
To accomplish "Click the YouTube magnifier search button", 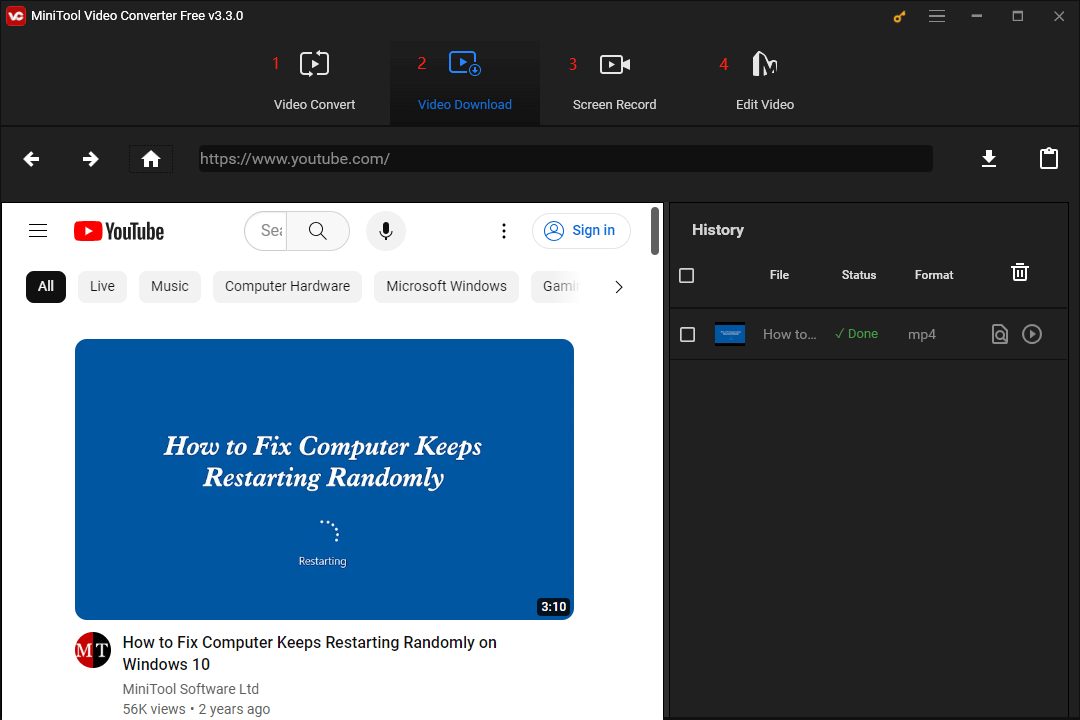I will 318,231.
